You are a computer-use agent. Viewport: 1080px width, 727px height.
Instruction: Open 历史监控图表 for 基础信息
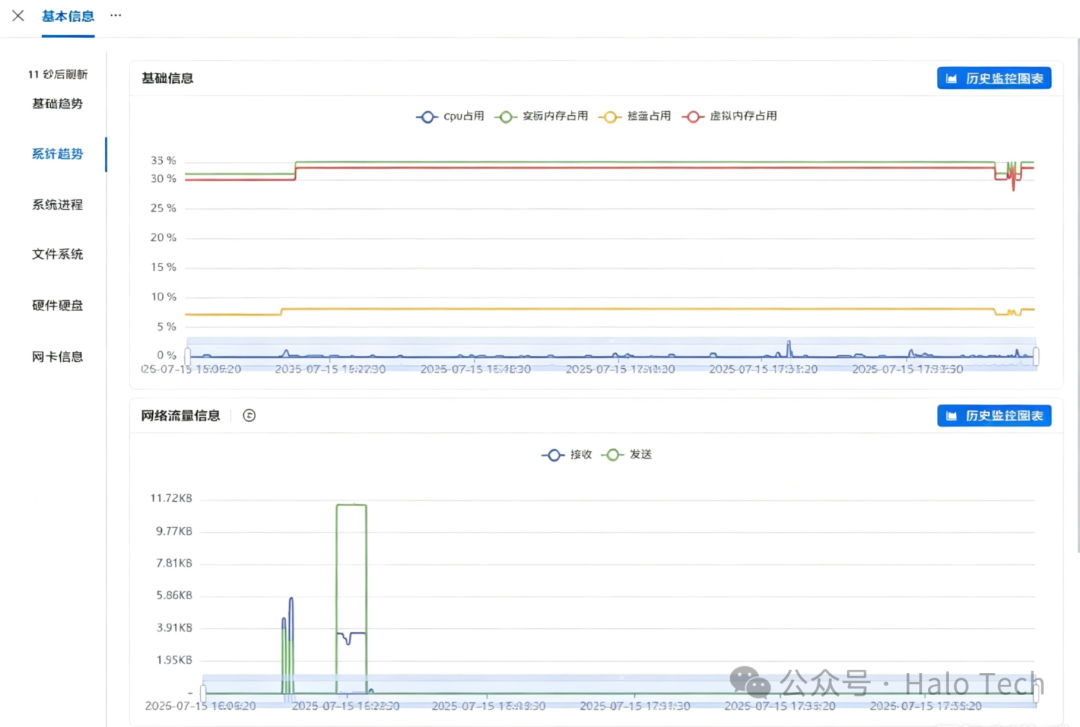[x=994, y=78]
